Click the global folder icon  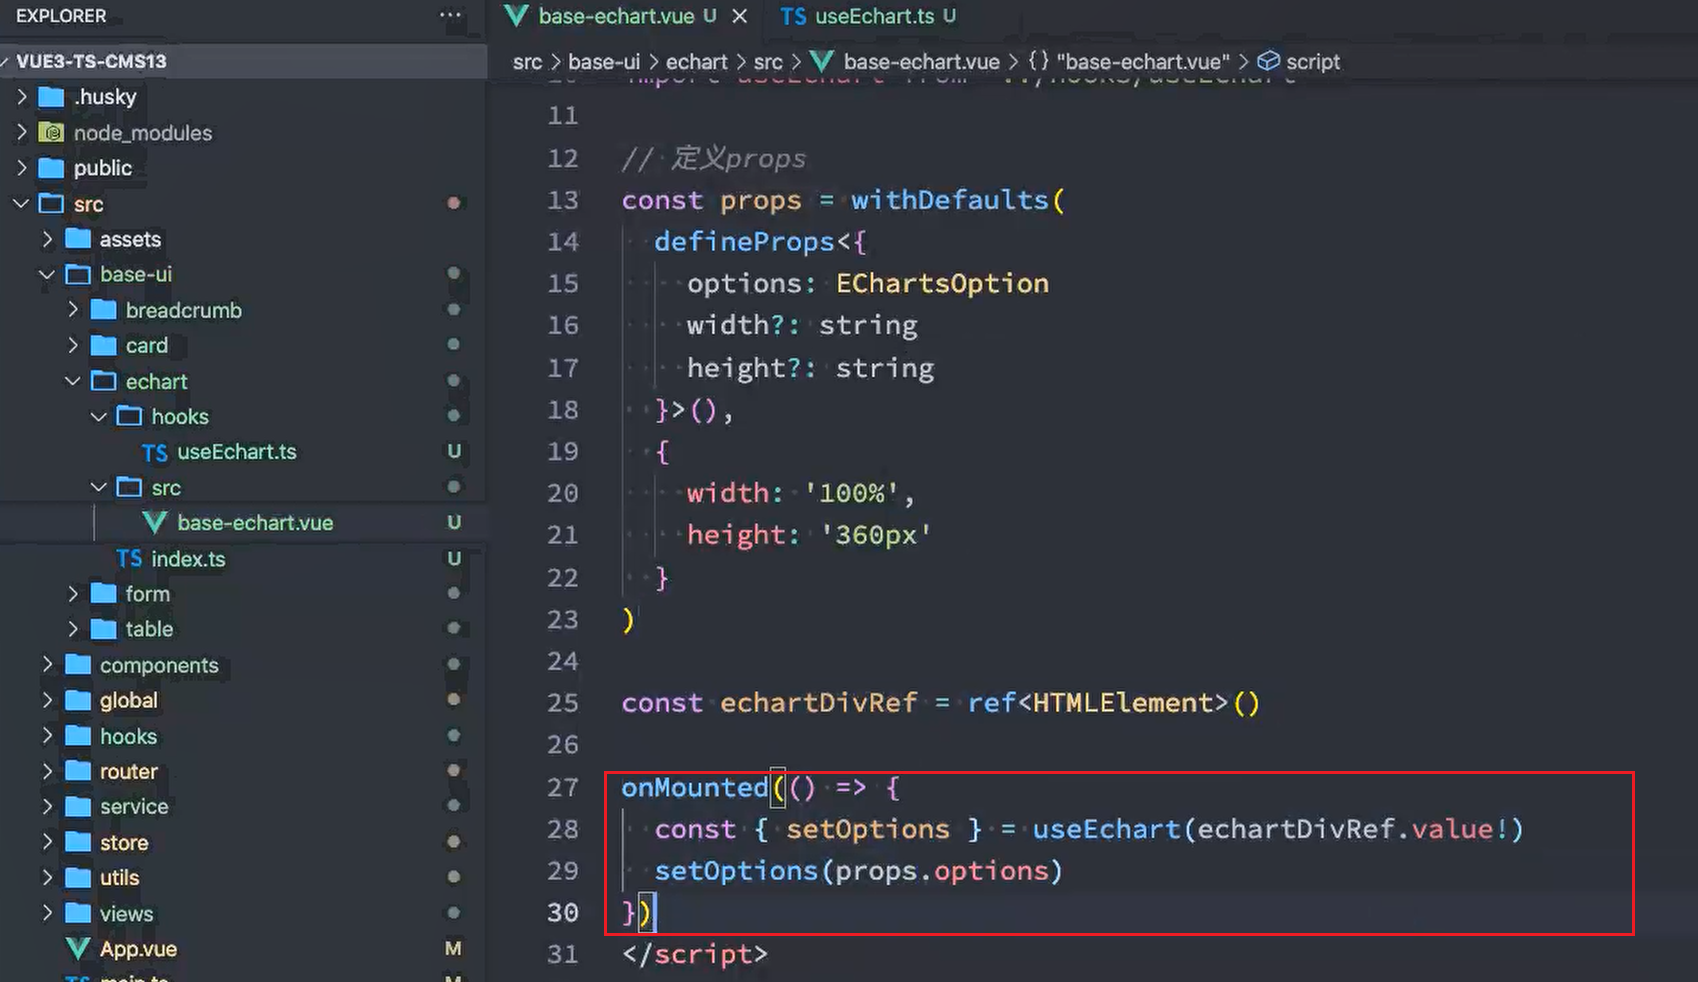[78, 700]
